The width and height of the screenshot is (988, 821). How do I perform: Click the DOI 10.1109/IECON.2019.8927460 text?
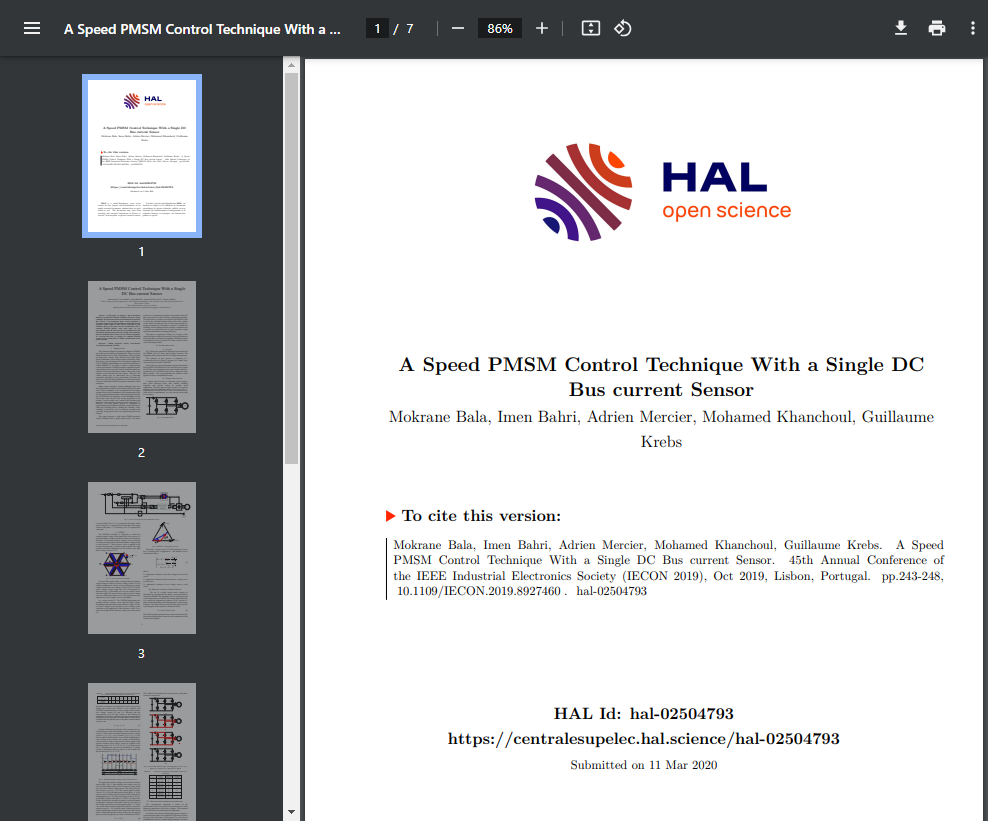click(x=478, y=591)
